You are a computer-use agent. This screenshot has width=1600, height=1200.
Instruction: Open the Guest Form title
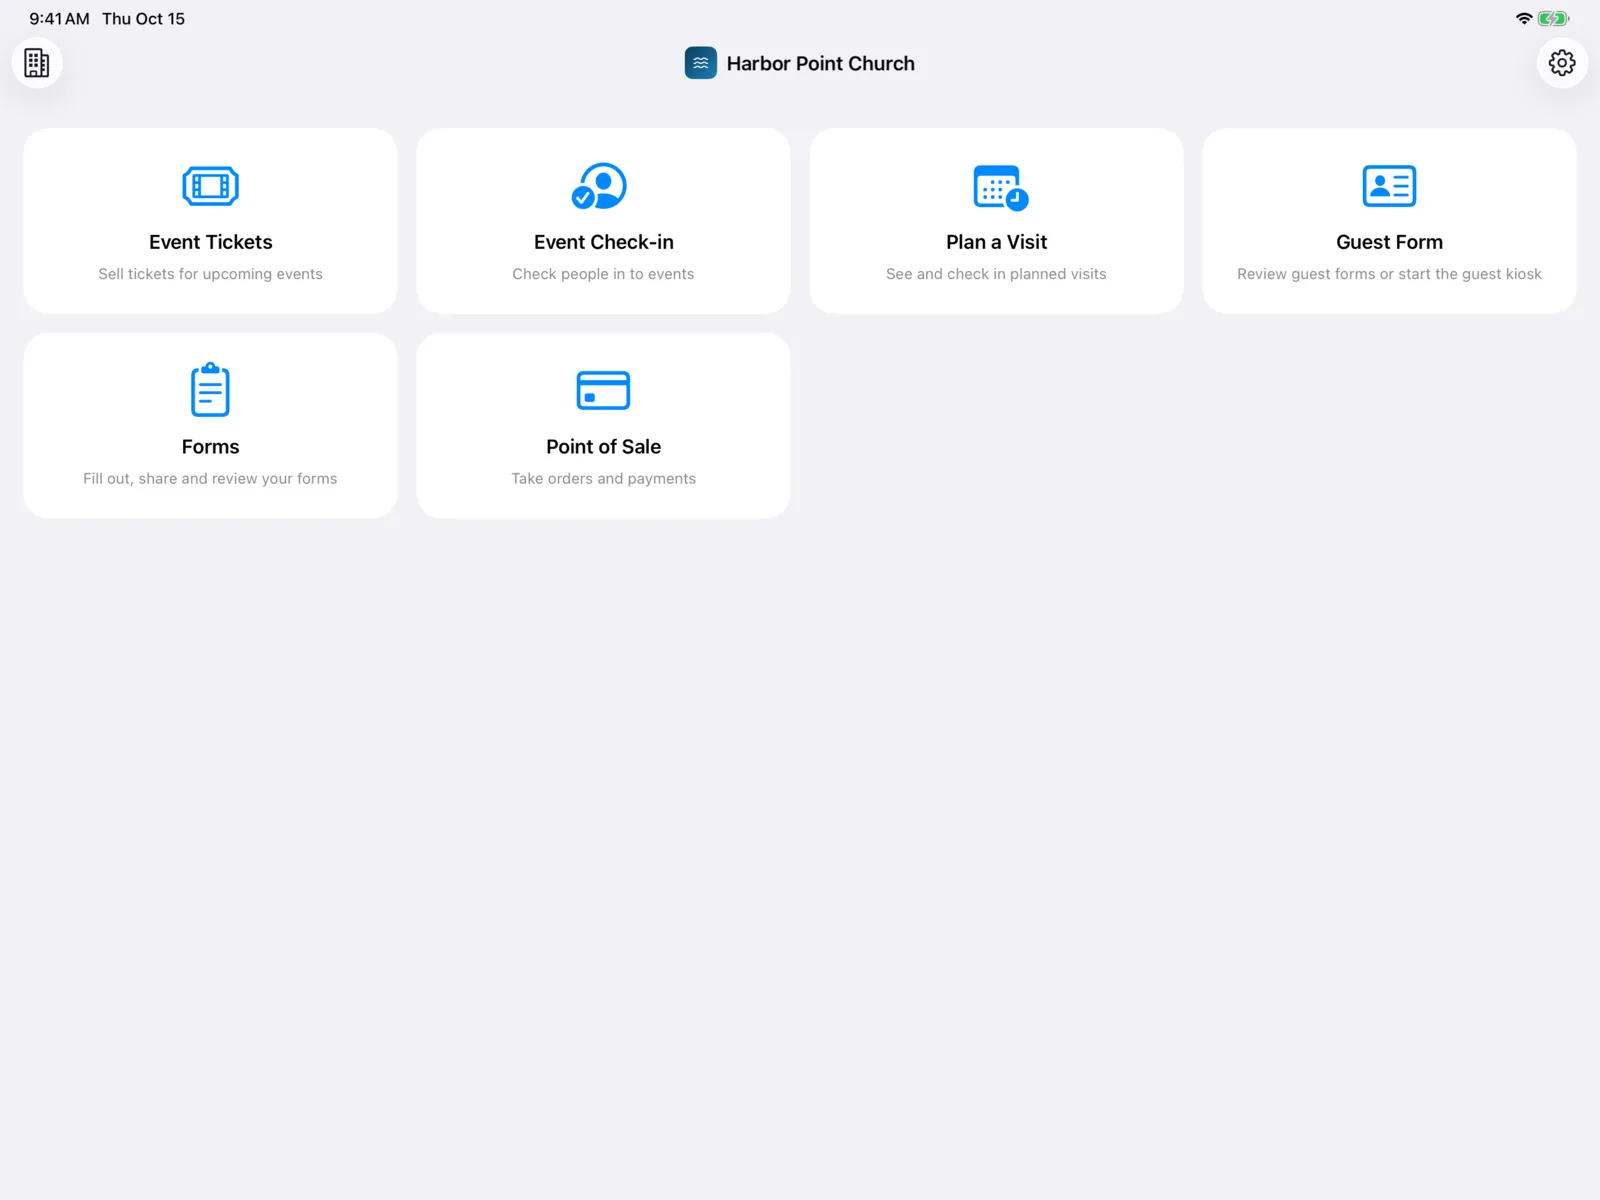pos(1390,242)
